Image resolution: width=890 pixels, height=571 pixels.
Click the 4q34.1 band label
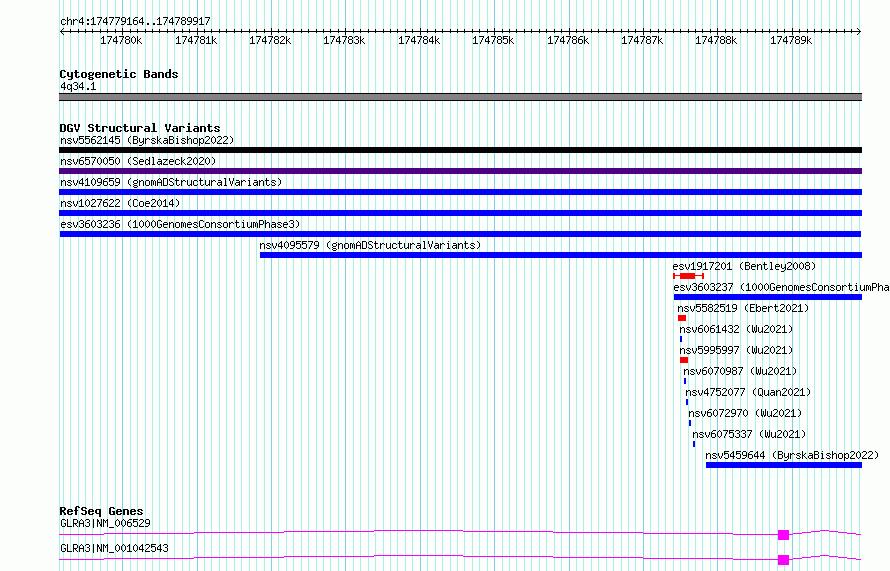coord(78,86)
